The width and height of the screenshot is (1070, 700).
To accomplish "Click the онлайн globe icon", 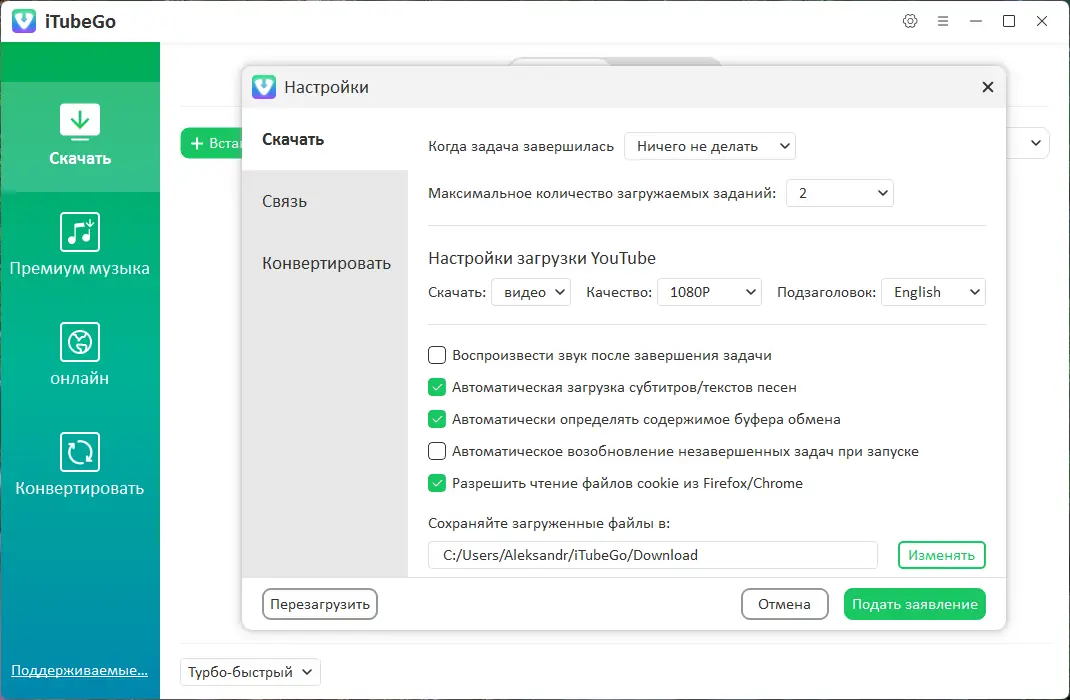I will tap(79, 340).
